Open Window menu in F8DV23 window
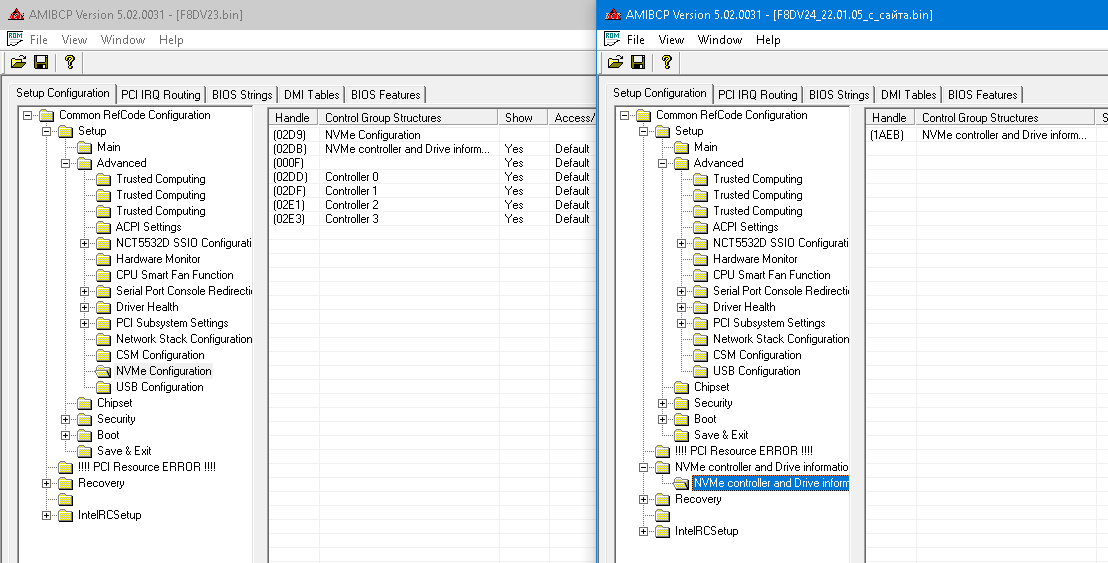The image size is (1108, 563). 123,40
